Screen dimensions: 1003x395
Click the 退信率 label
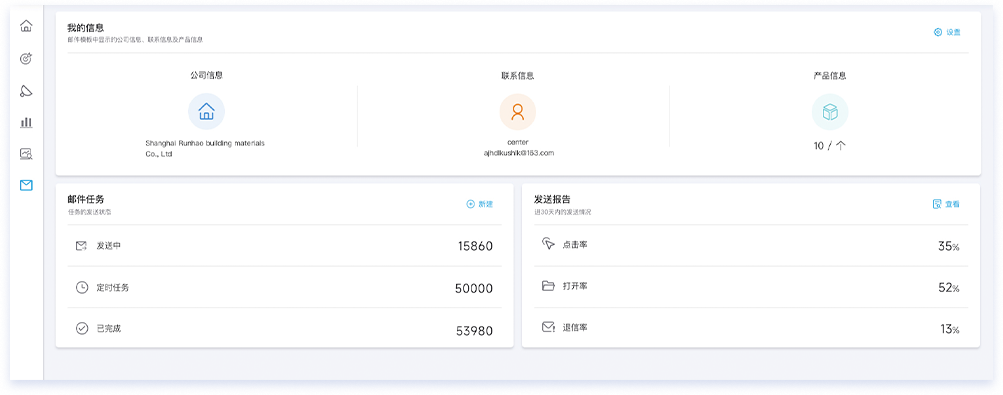575,327
